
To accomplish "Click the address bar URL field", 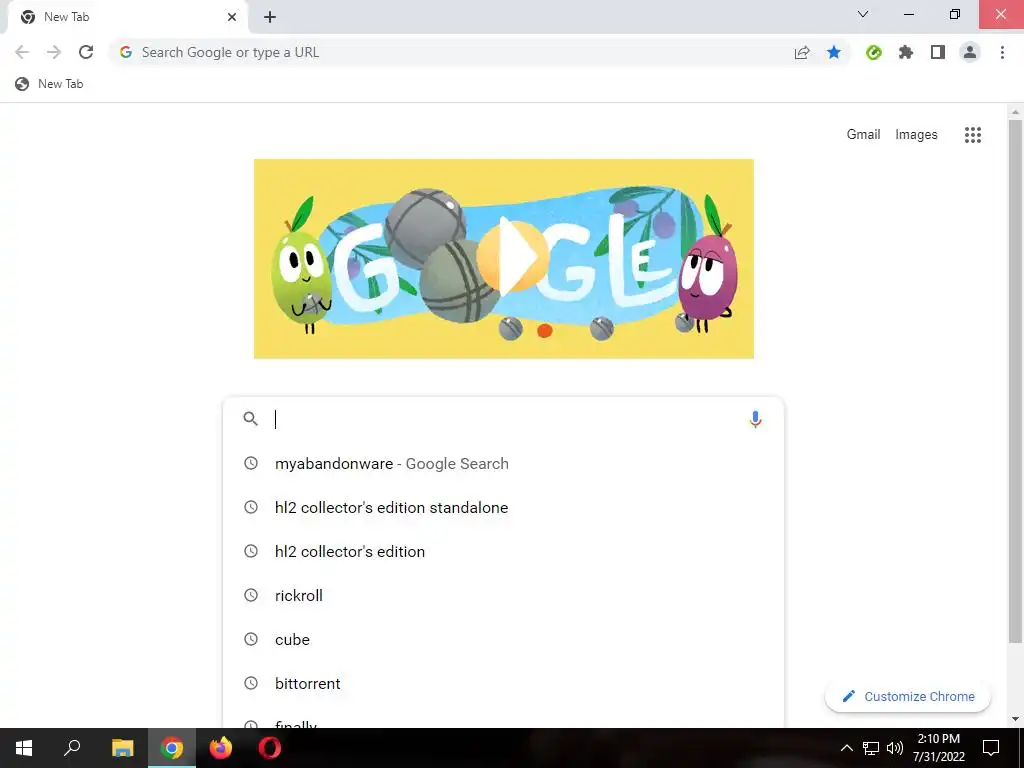I will [451, 52].
